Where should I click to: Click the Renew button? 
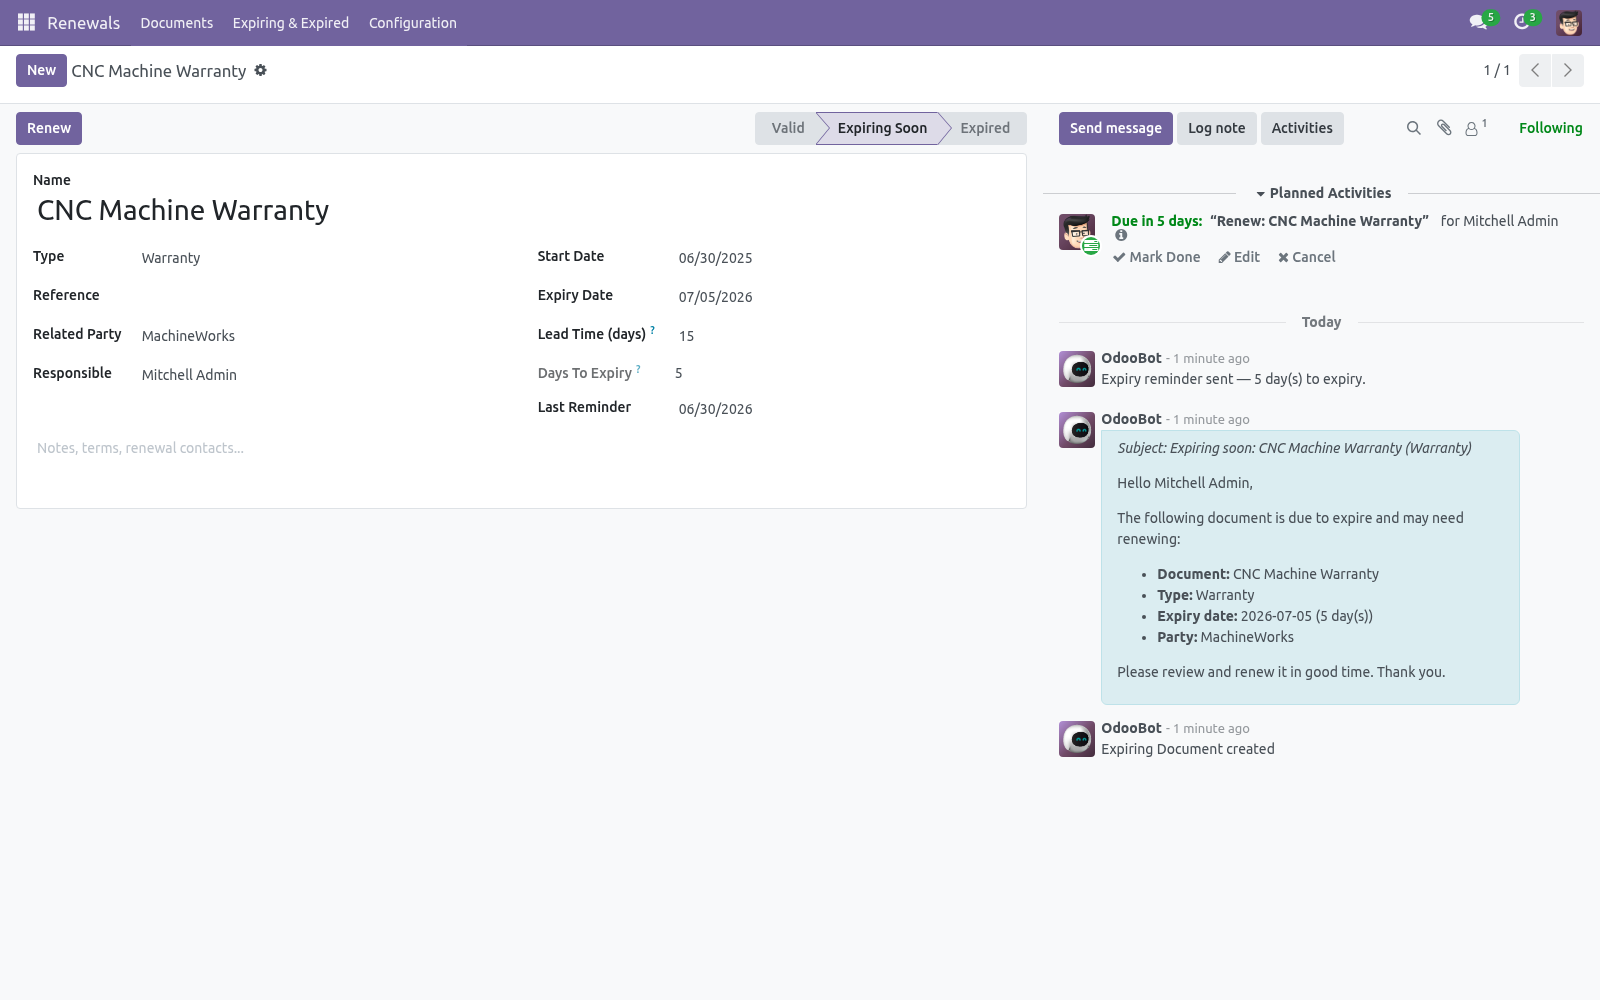[49, 128]
